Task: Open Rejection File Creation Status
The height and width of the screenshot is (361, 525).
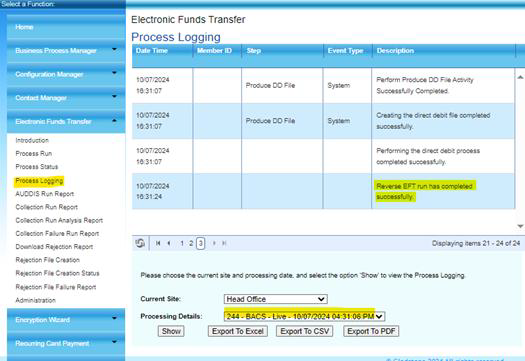Action: 57,273
